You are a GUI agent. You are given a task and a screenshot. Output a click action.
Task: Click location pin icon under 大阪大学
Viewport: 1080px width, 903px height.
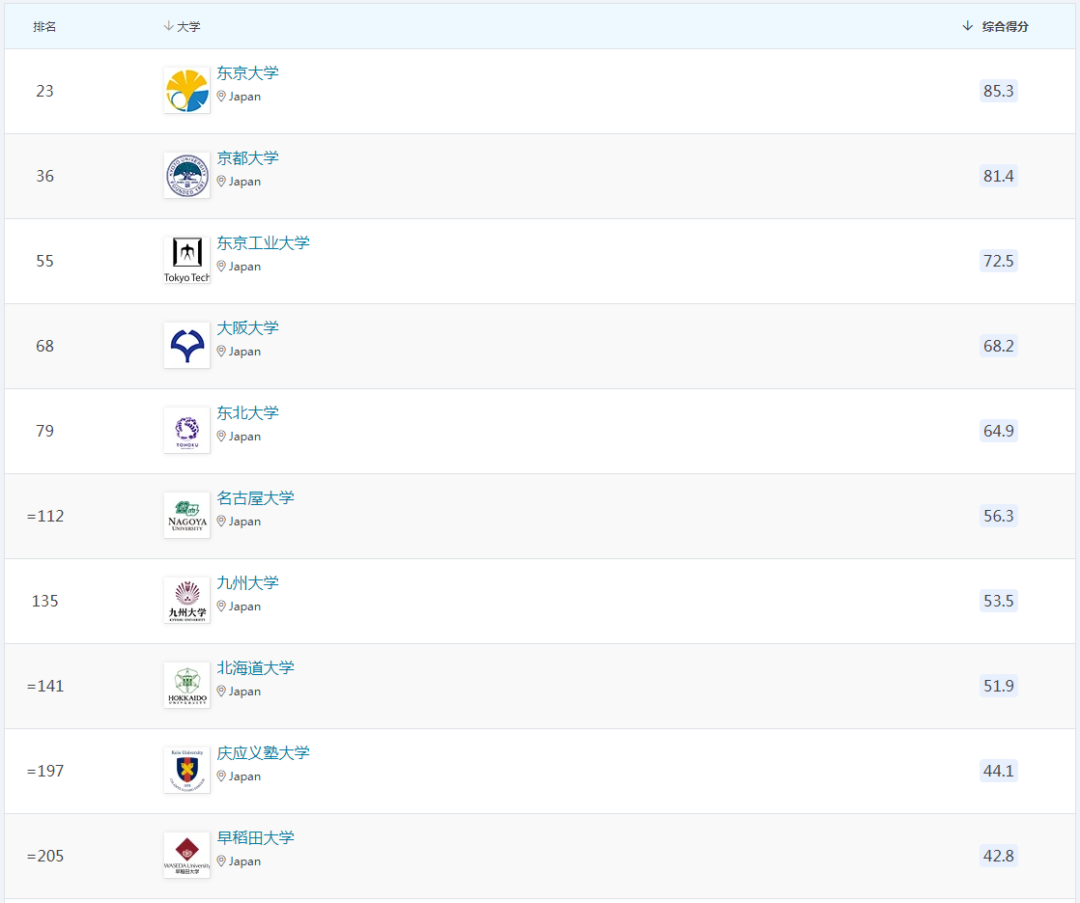pos(221,351)
